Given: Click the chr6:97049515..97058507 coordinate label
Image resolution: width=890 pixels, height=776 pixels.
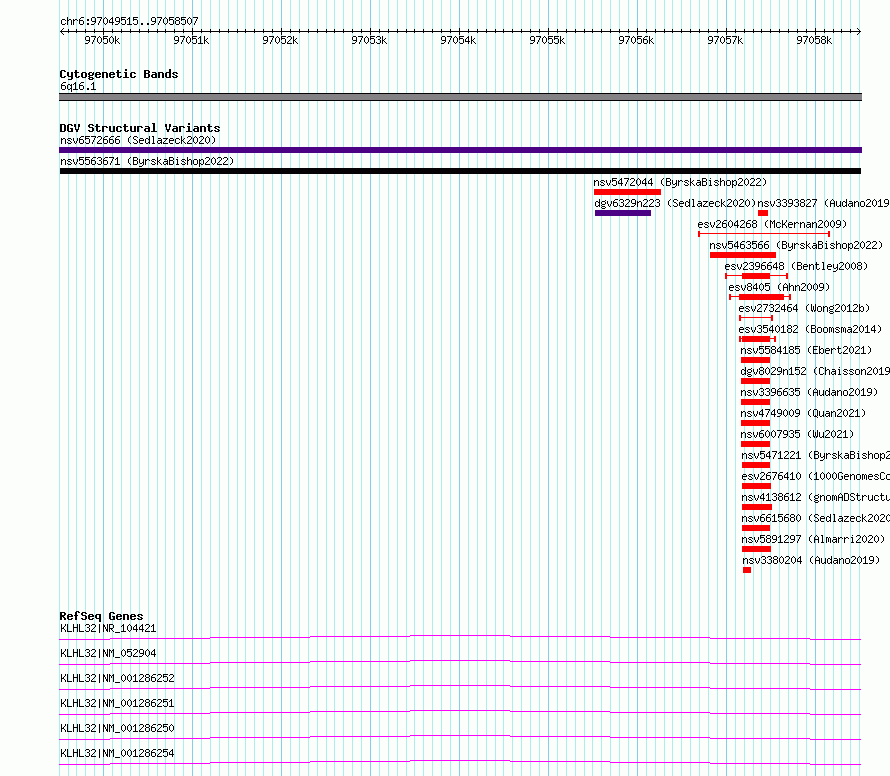Looking at the screenshot, I should click(x=129, y=21).
